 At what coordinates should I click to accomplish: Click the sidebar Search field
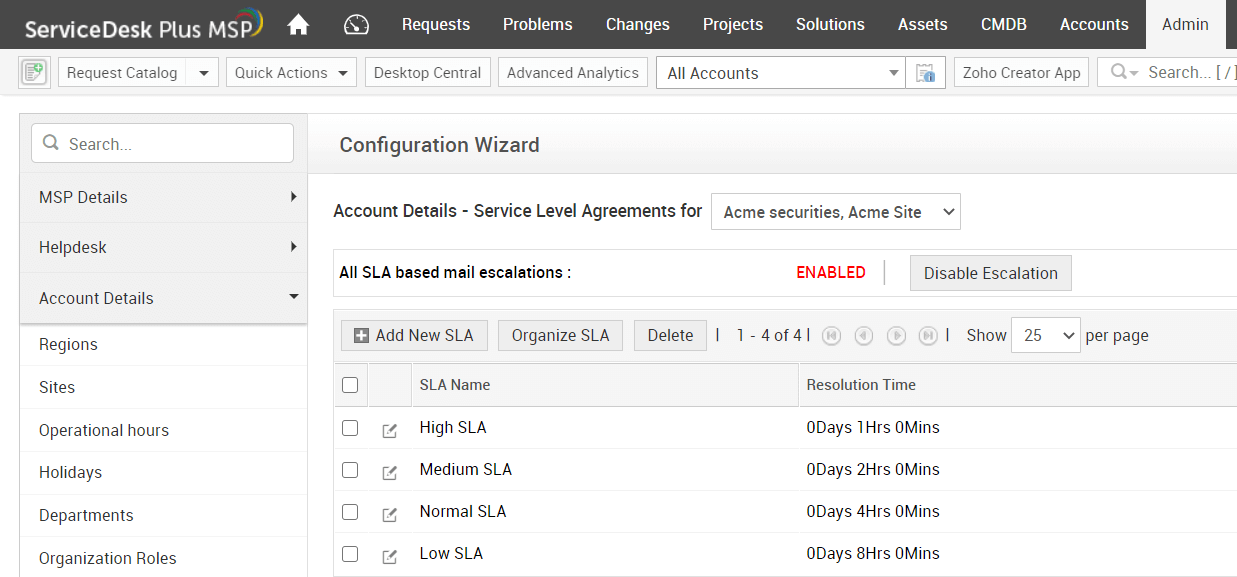point(163,144)
